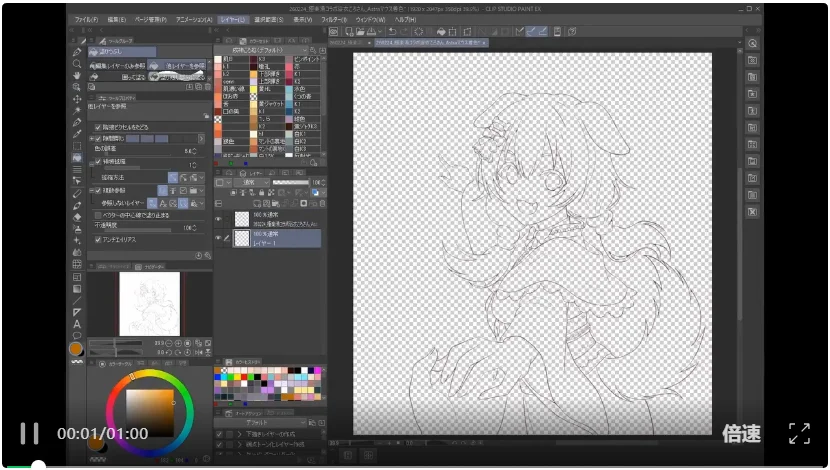The width and height of the screenshot is (830, 470).
Task: Open the ウィンドウ(W) menu
Action: tap(371, 20)
